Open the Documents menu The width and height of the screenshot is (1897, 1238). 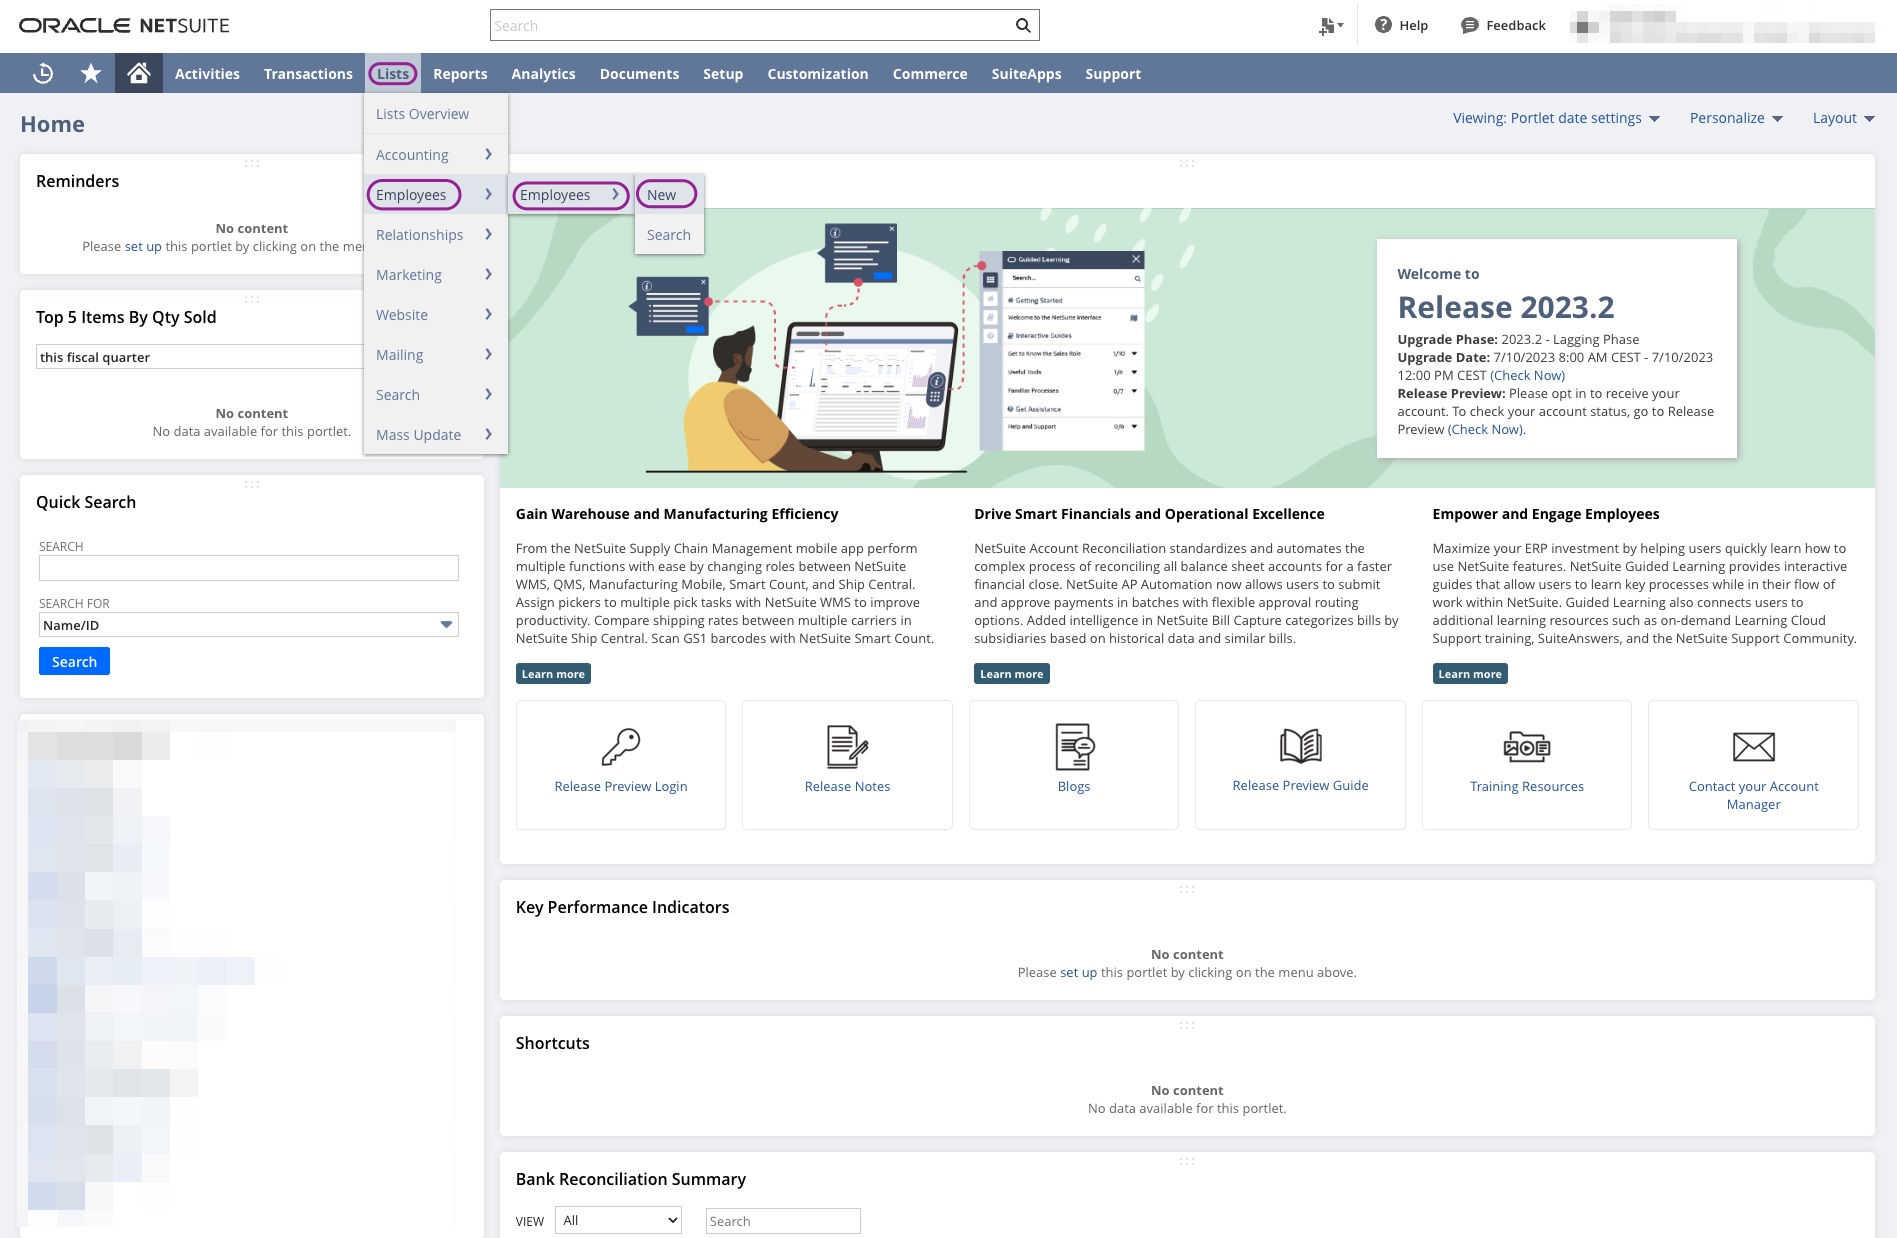[639, 73]
